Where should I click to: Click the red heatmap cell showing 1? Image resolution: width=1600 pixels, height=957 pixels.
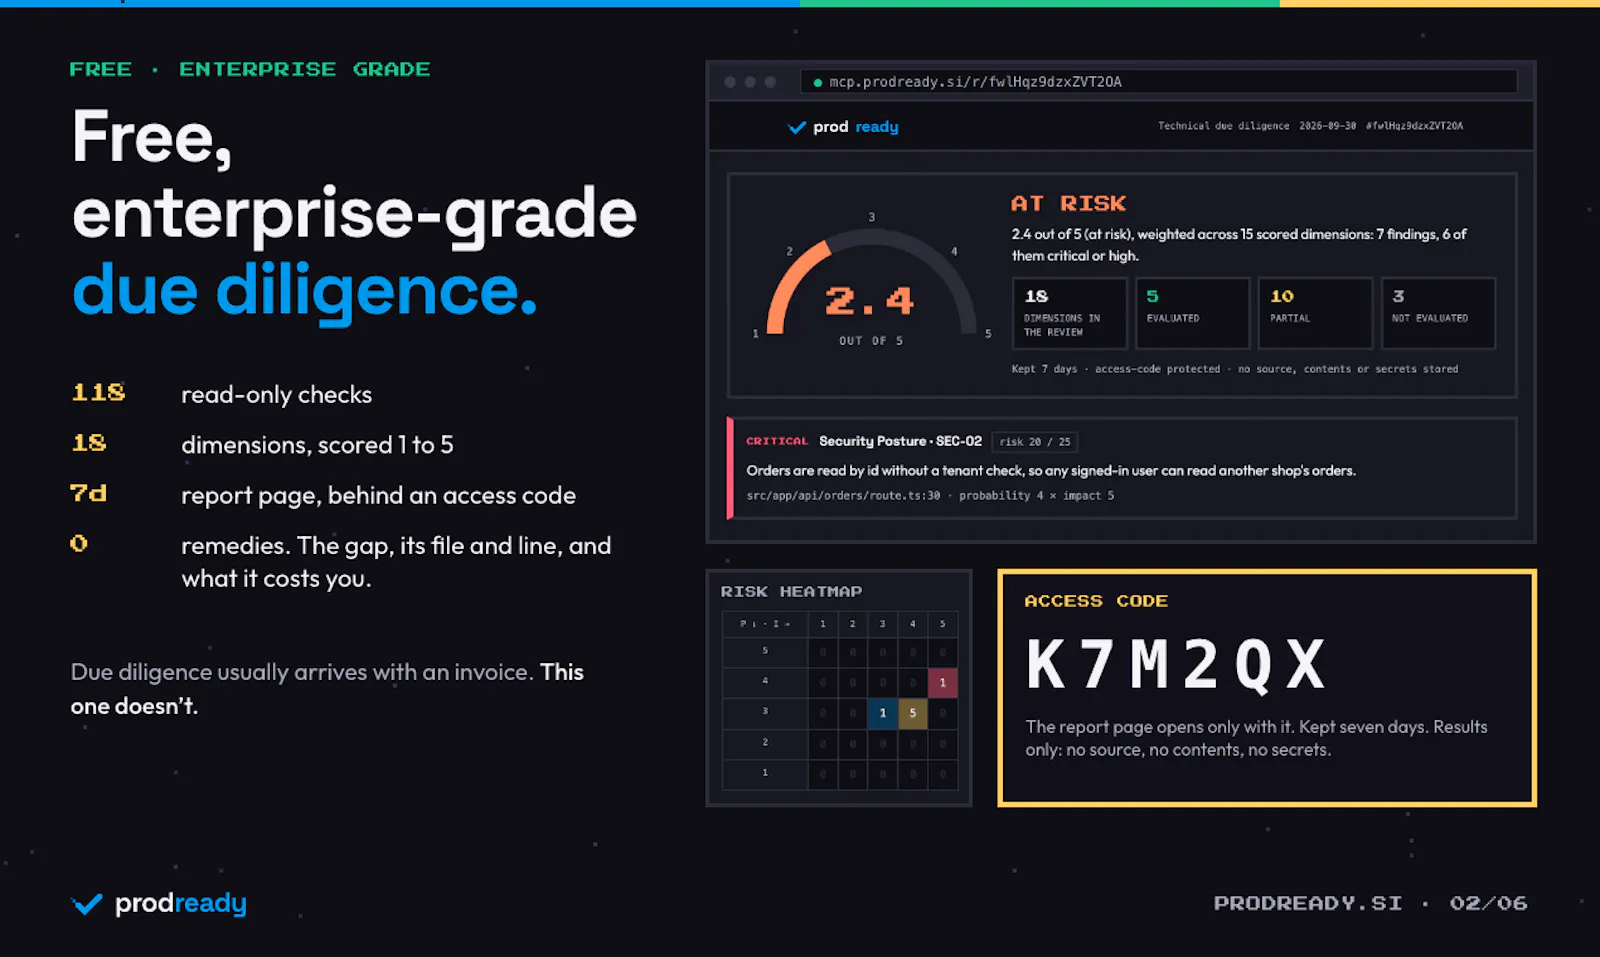[942, 683]
